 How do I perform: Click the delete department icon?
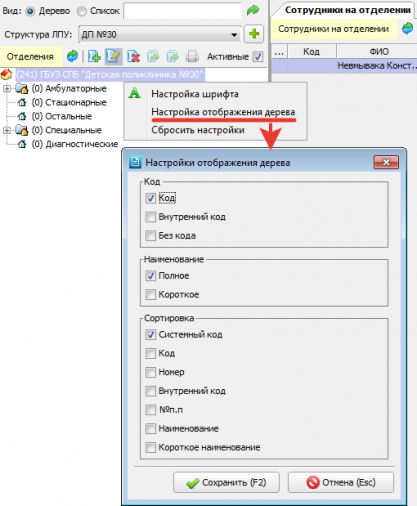click(133, 56)
